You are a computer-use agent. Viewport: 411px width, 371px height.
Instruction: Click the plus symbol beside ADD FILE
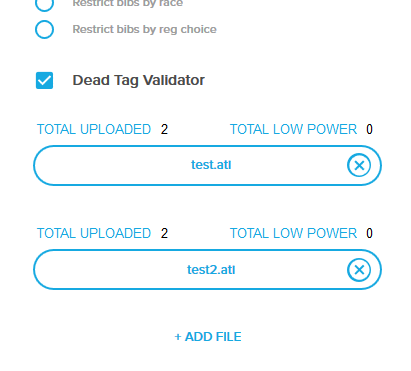point(178,337)
